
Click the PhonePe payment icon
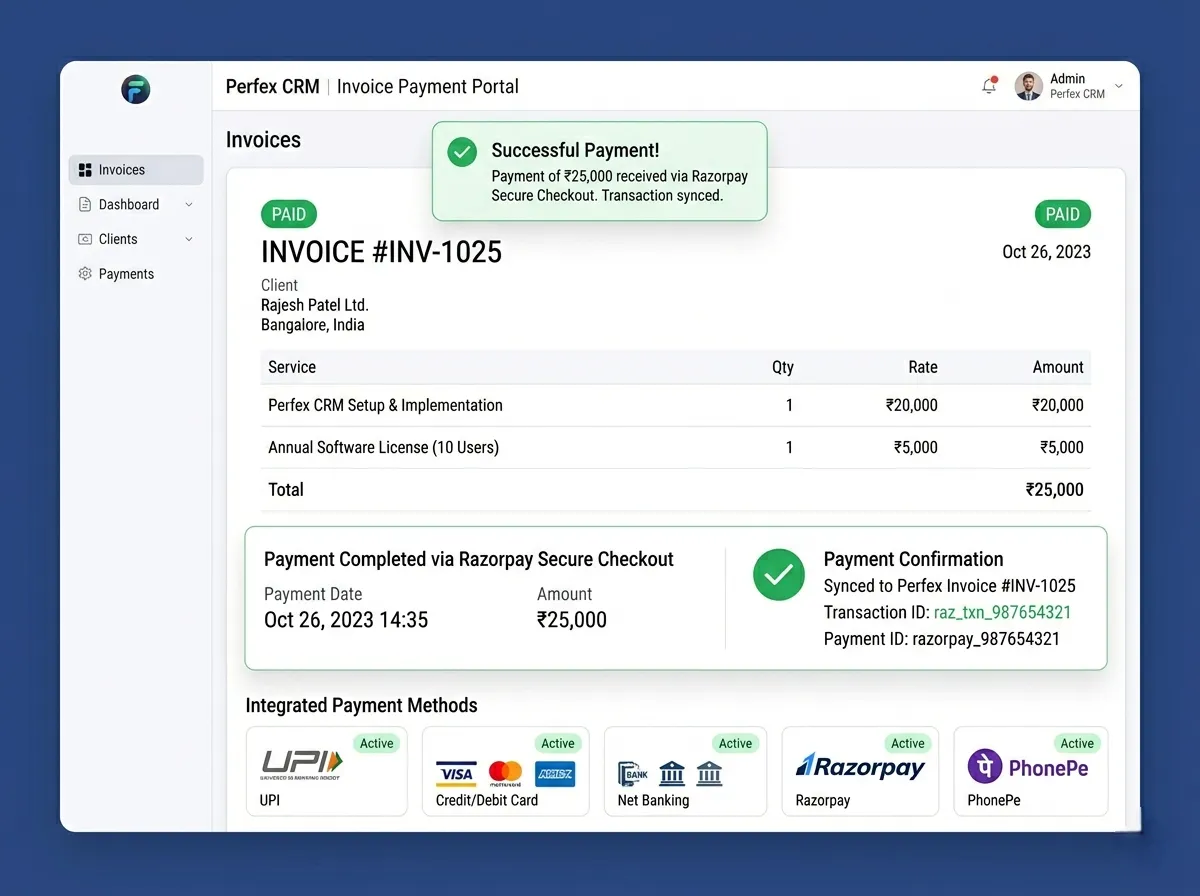point(985,767)
